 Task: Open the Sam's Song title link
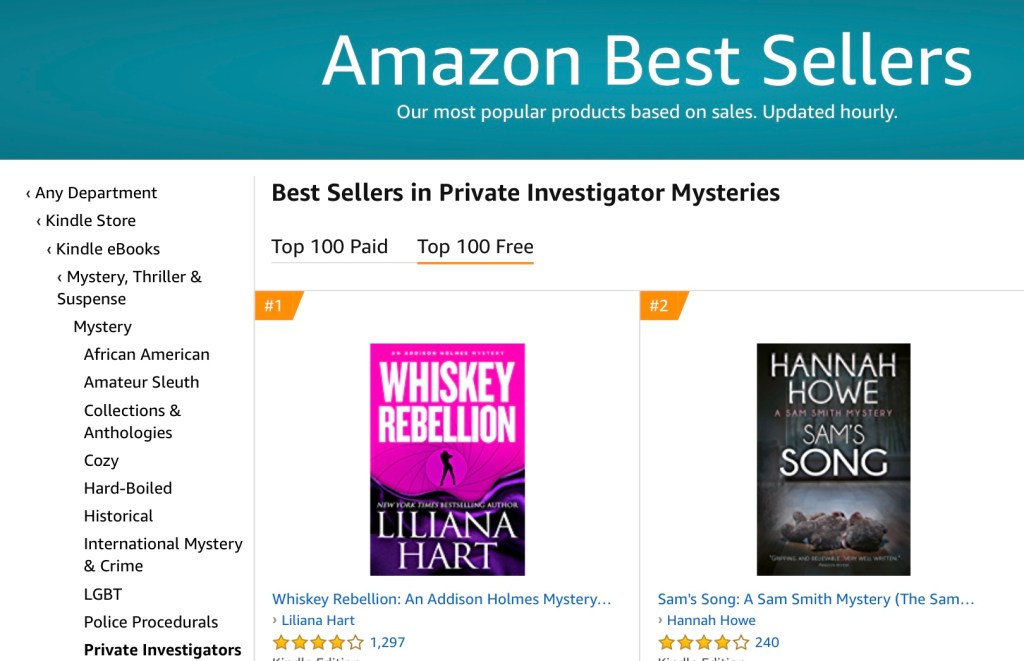815,599
